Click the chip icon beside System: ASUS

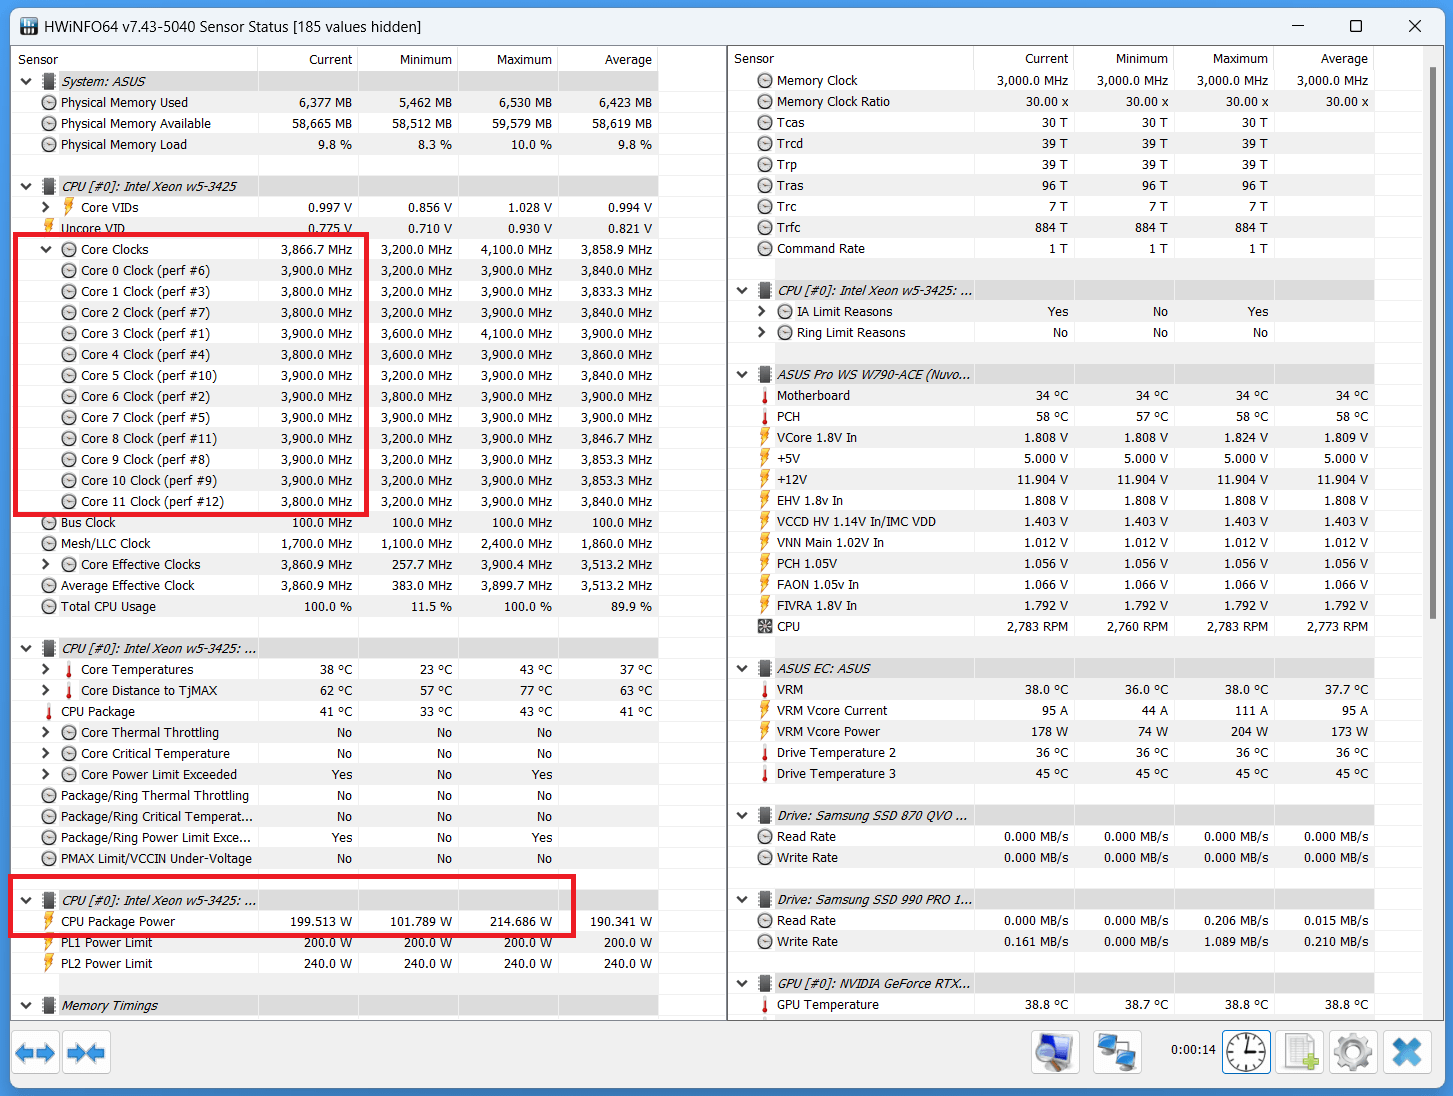pyautogui.click(x=49, y=81)
